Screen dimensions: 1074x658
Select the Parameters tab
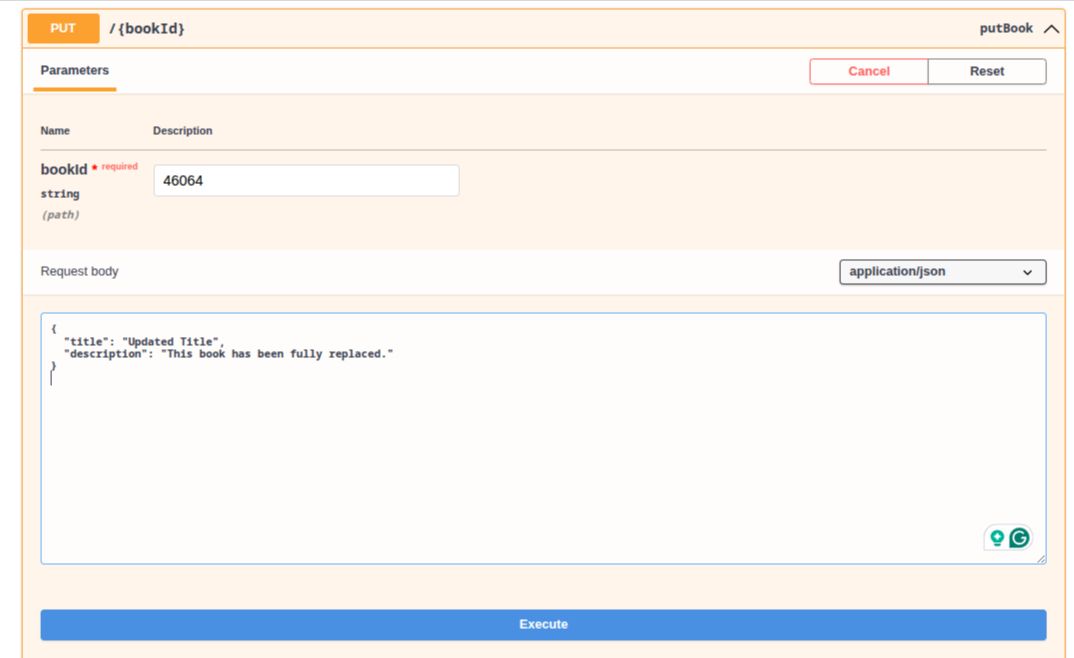(x=75, y=71)
